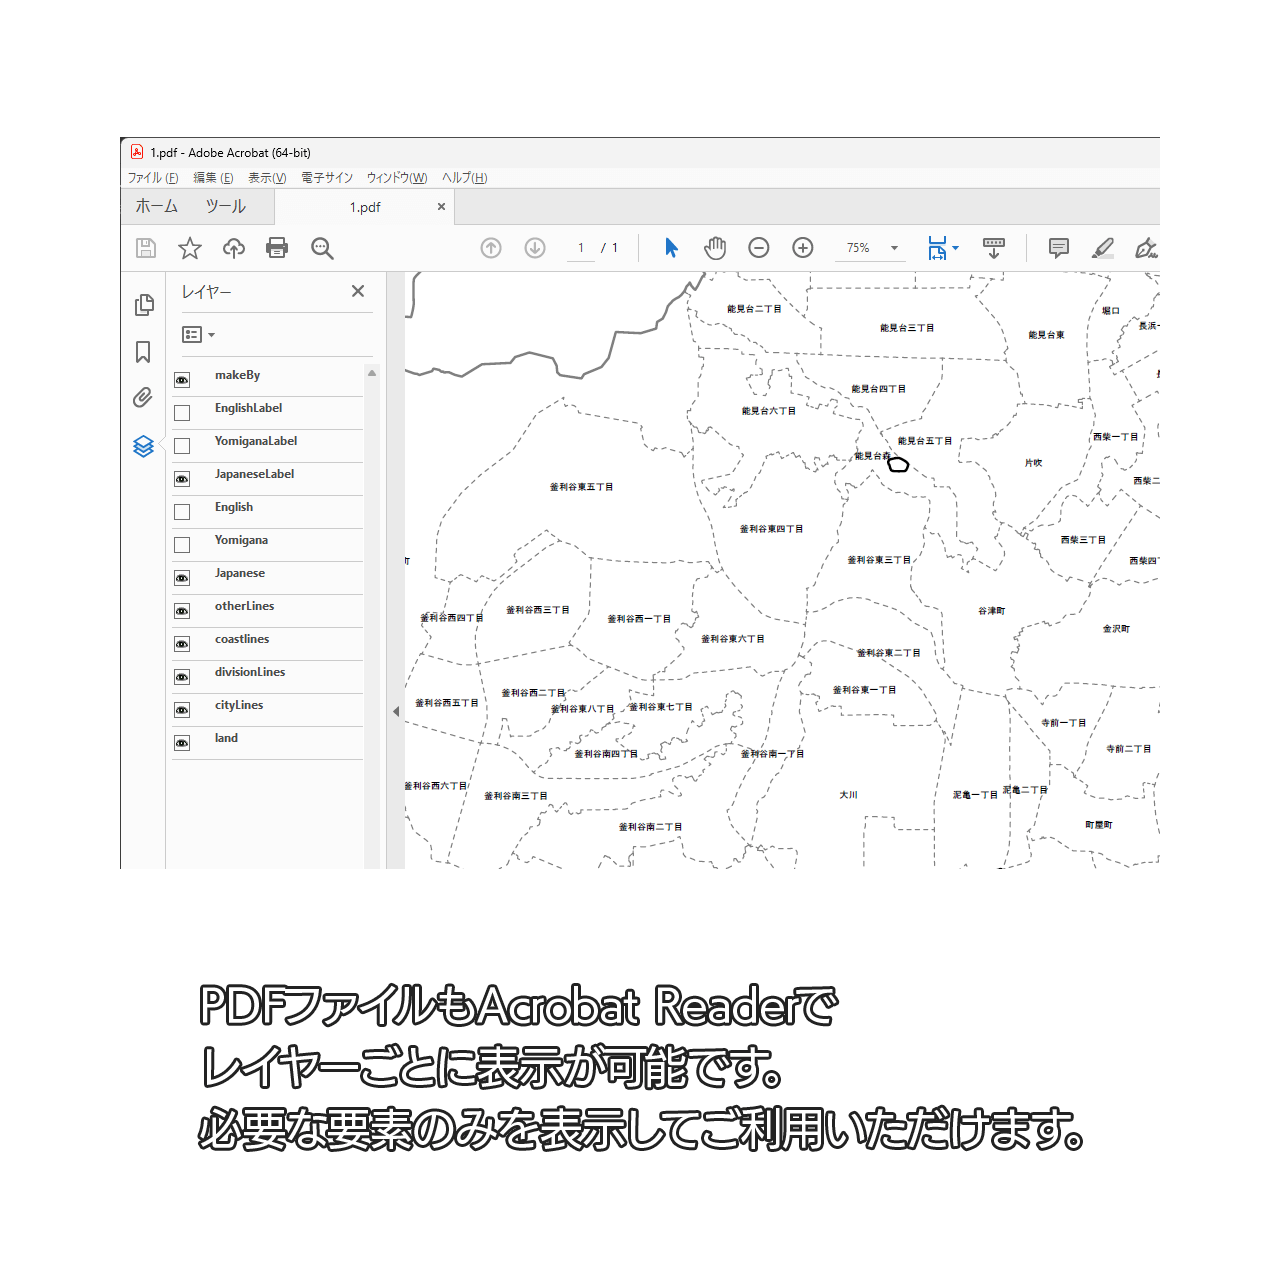Activate the Hand pan tool

pyautogui.click(x=715, y=248)
